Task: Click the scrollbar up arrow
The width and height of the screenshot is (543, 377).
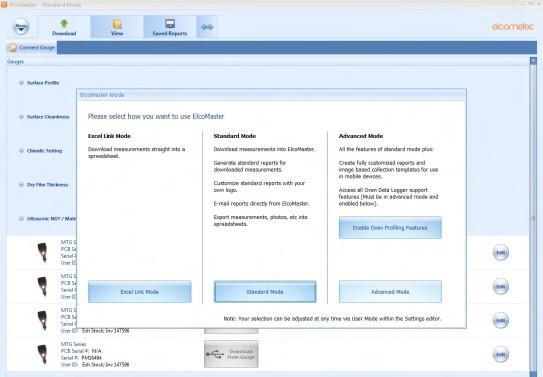Action: (x=533, y=61)
